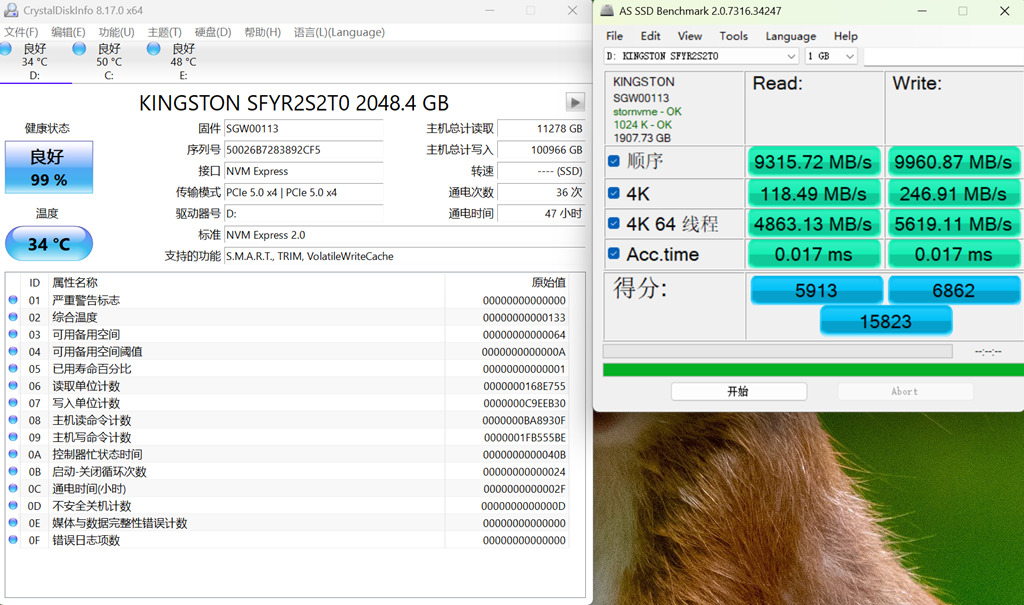The image size is (1024, 605).
Task: Click the 34 °C temperature button
Action: [49, 244]
